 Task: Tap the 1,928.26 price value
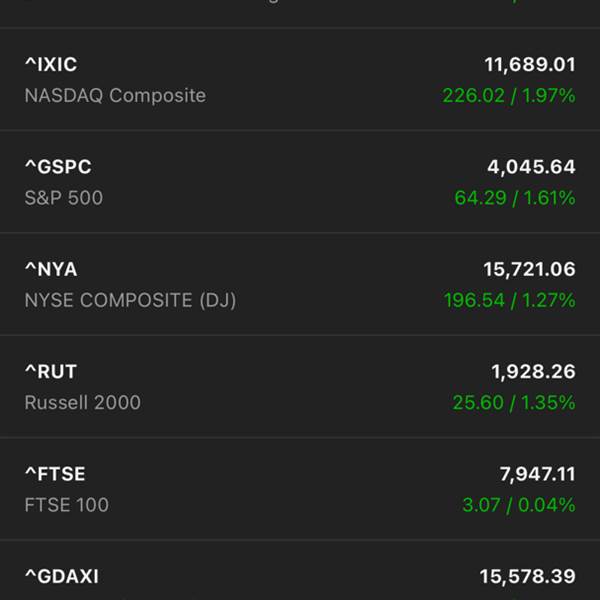coord(533,372)
